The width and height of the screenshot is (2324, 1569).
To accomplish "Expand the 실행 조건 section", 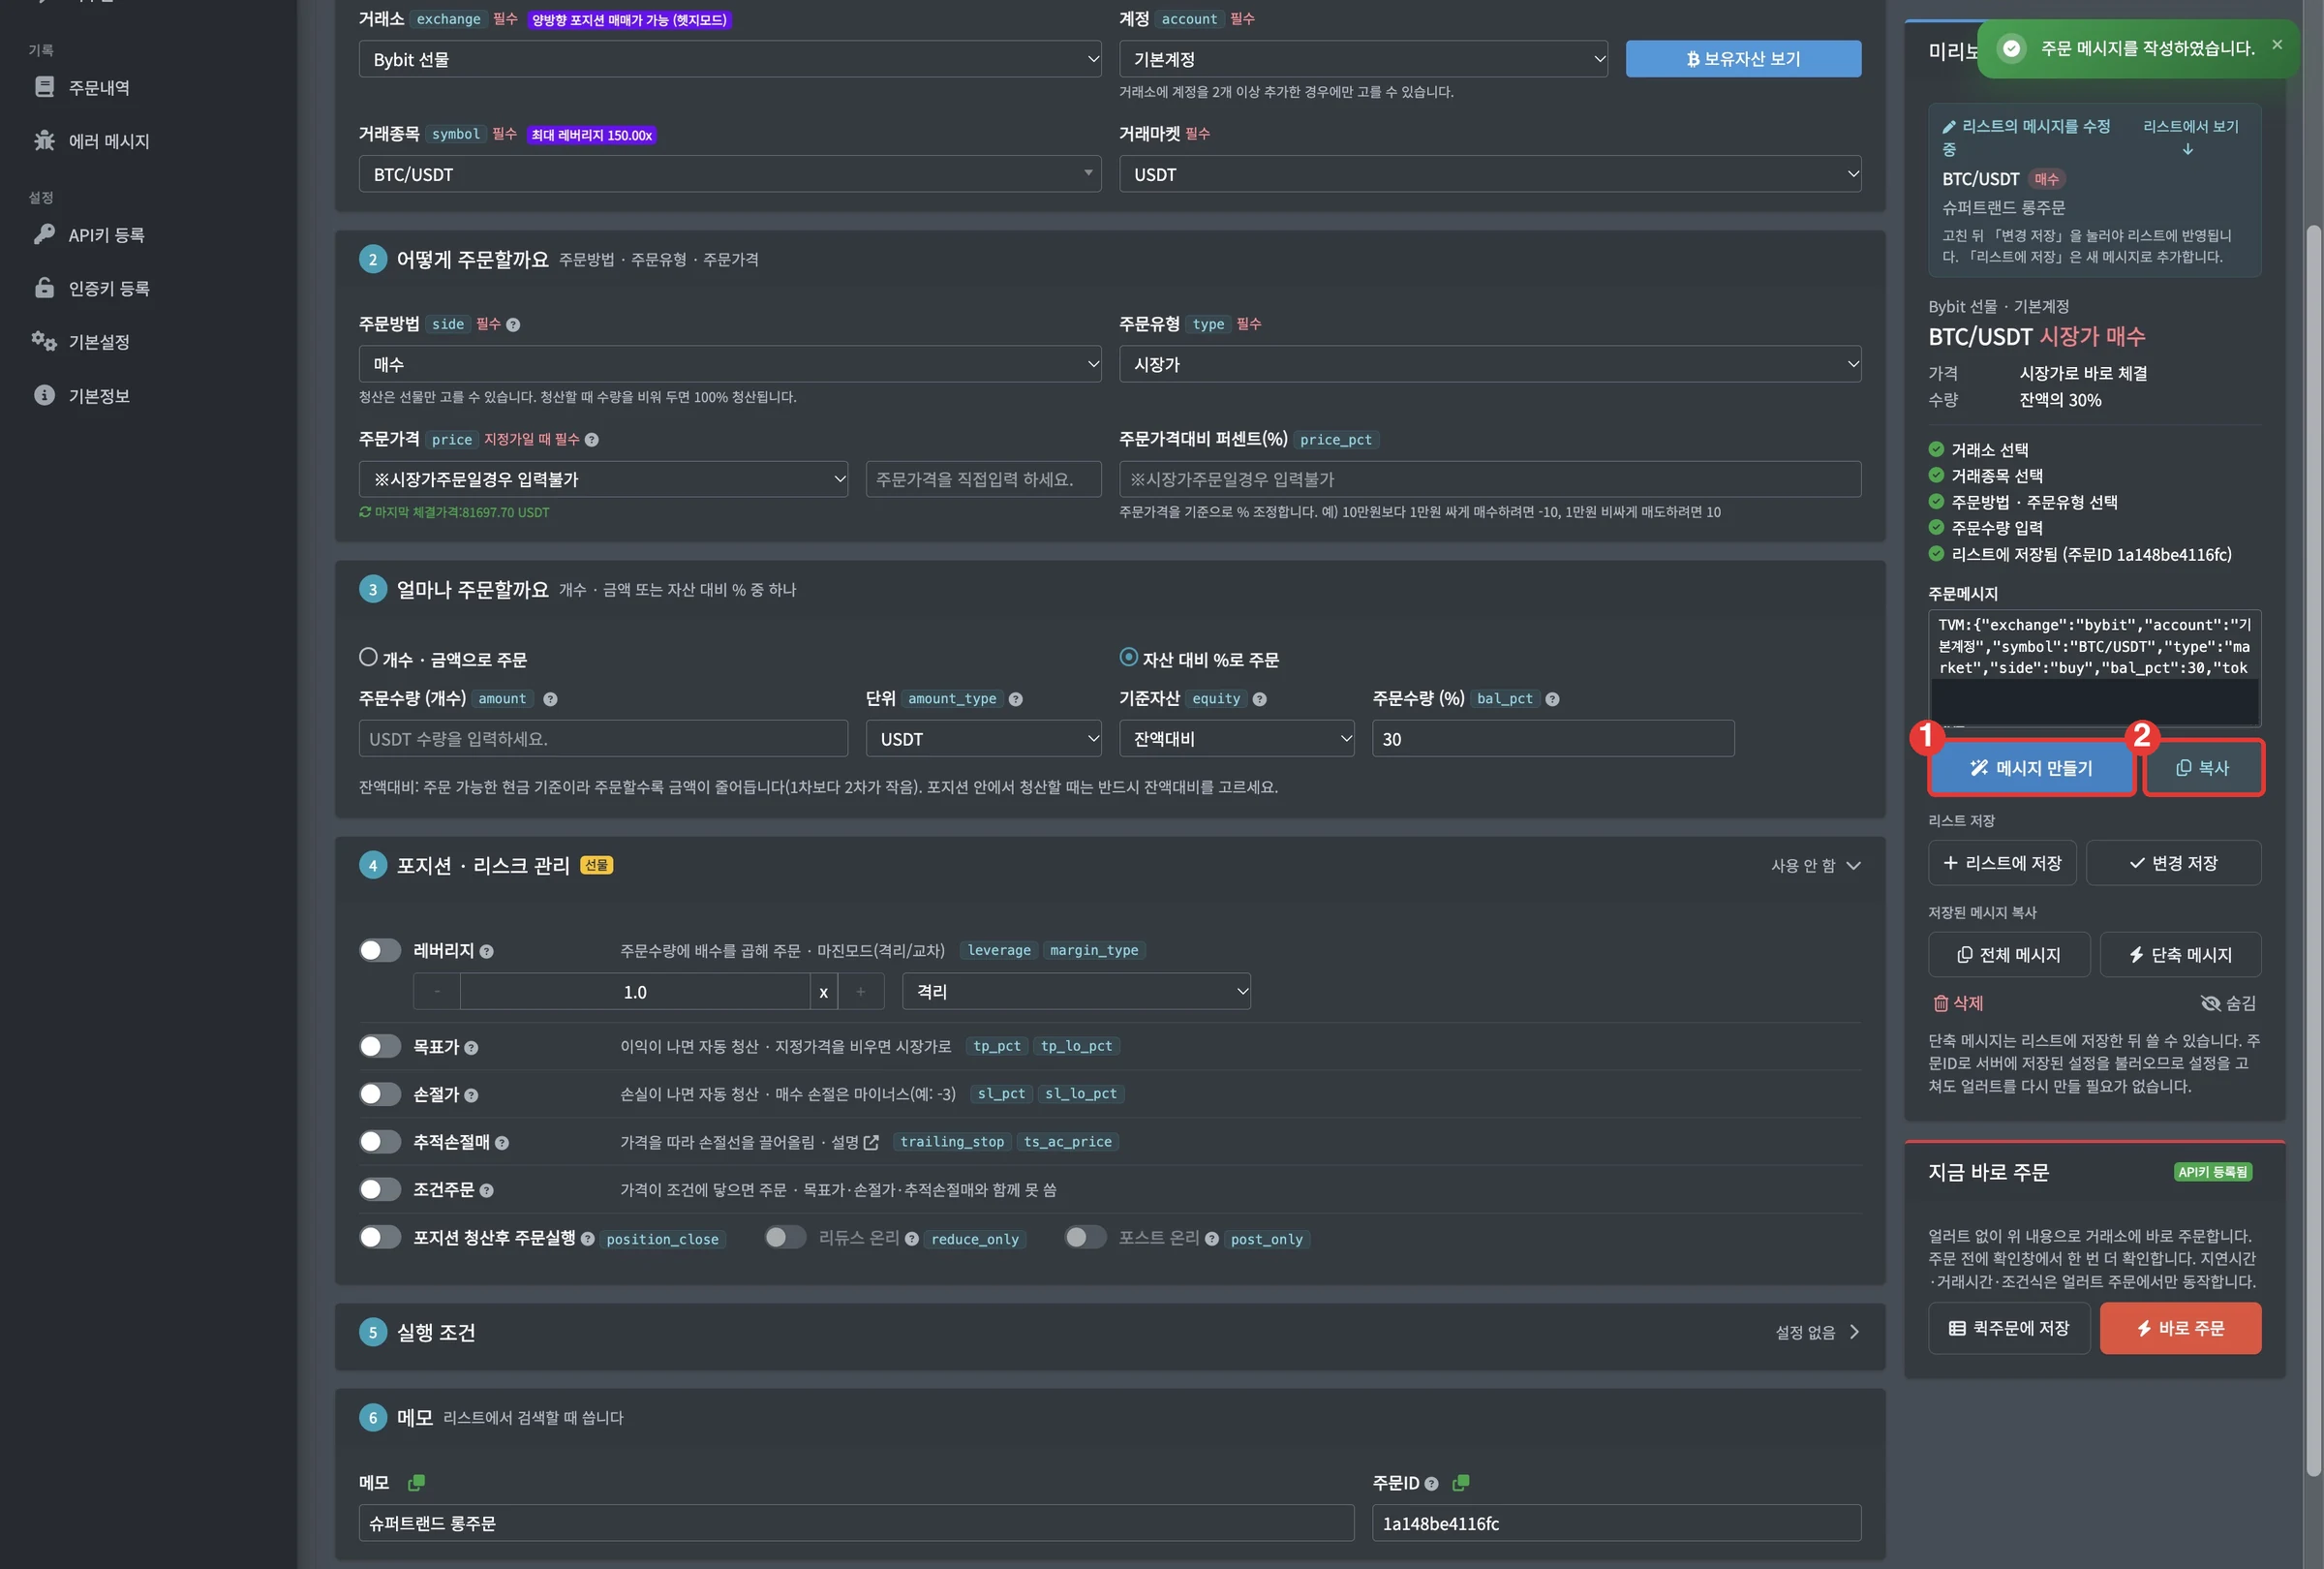I will (1109, 1332).
